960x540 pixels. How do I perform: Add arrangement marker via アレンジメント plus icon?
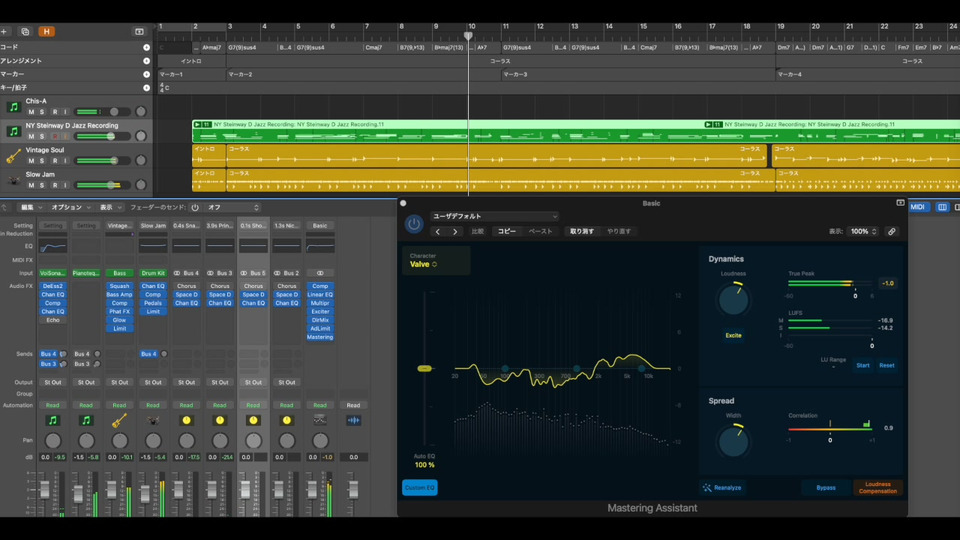(146, 61)
